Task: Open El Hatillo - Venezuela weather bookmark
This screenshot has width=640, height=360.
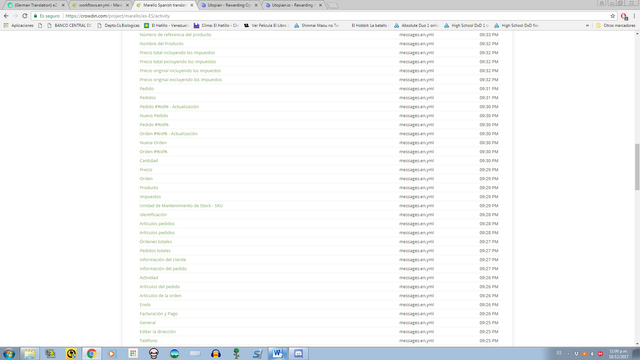Action: (x=166, y=25)
